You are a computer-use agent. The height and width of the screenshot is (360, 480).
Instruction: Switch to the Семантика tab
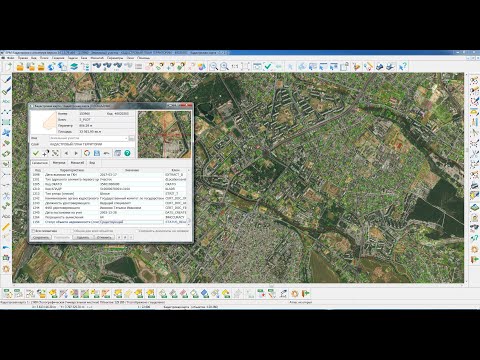(x=40, y=163)
